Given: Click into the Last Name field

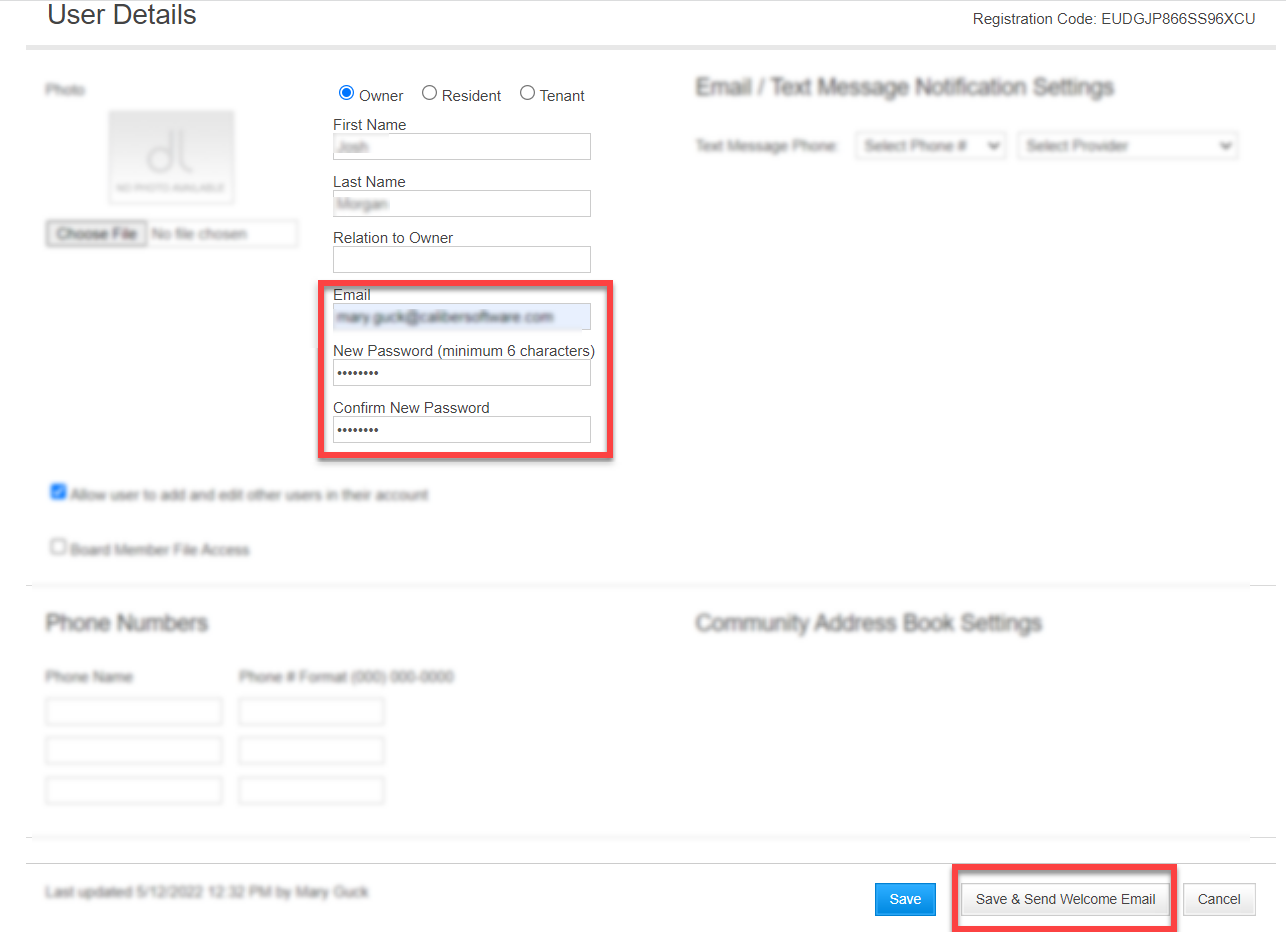Looking at the screenshot, I should 461,204.
